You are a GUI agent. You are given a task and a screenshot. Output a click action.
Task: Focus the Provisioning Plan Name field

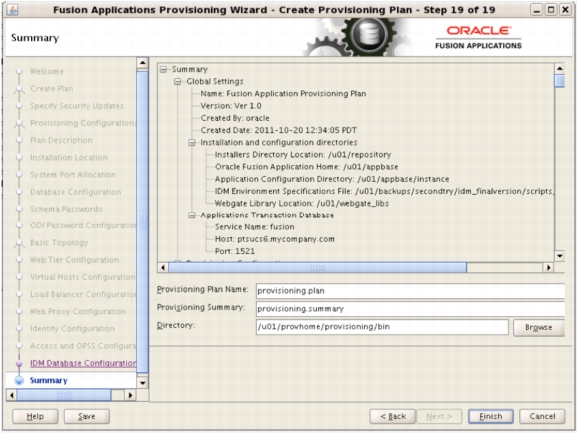pyautogui.click(x=410, y=291)
